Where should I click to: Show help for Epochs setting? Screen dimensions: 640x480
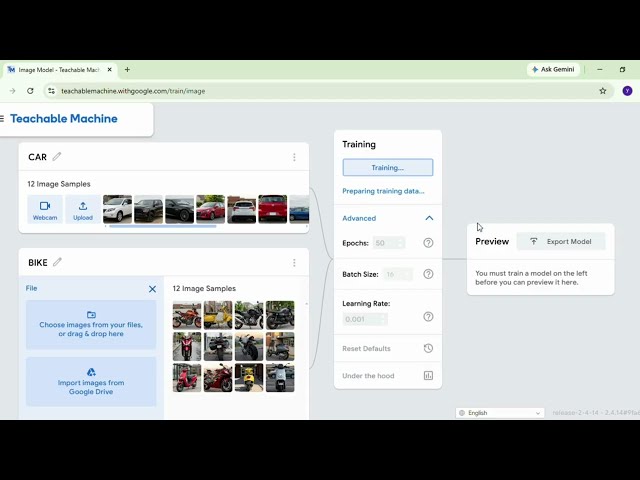tap(428, 243)
